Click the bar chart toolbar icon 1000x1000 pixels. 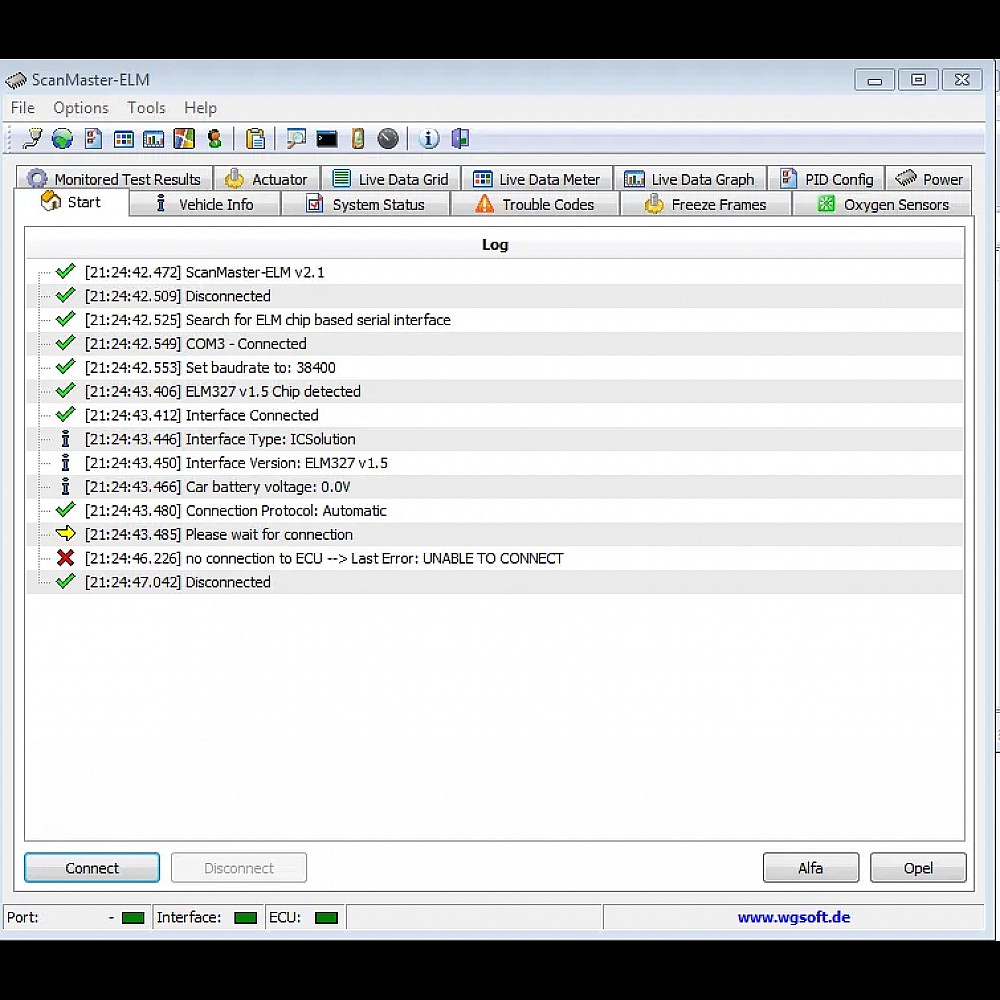click(x=153, y=138)
